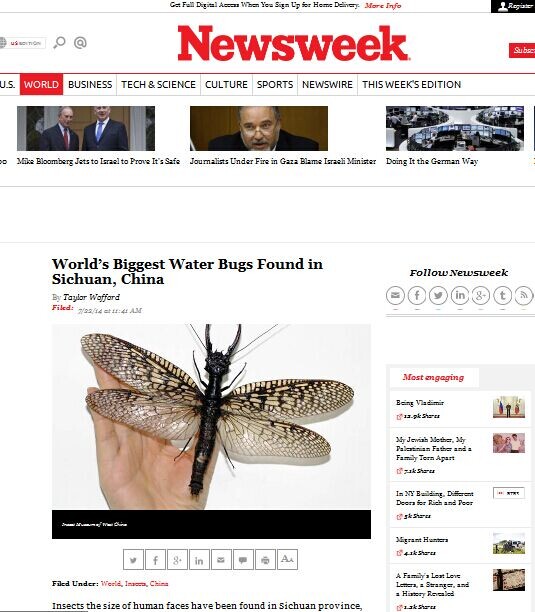
Task: Click the Register button
Action: (x=513, y=6)
